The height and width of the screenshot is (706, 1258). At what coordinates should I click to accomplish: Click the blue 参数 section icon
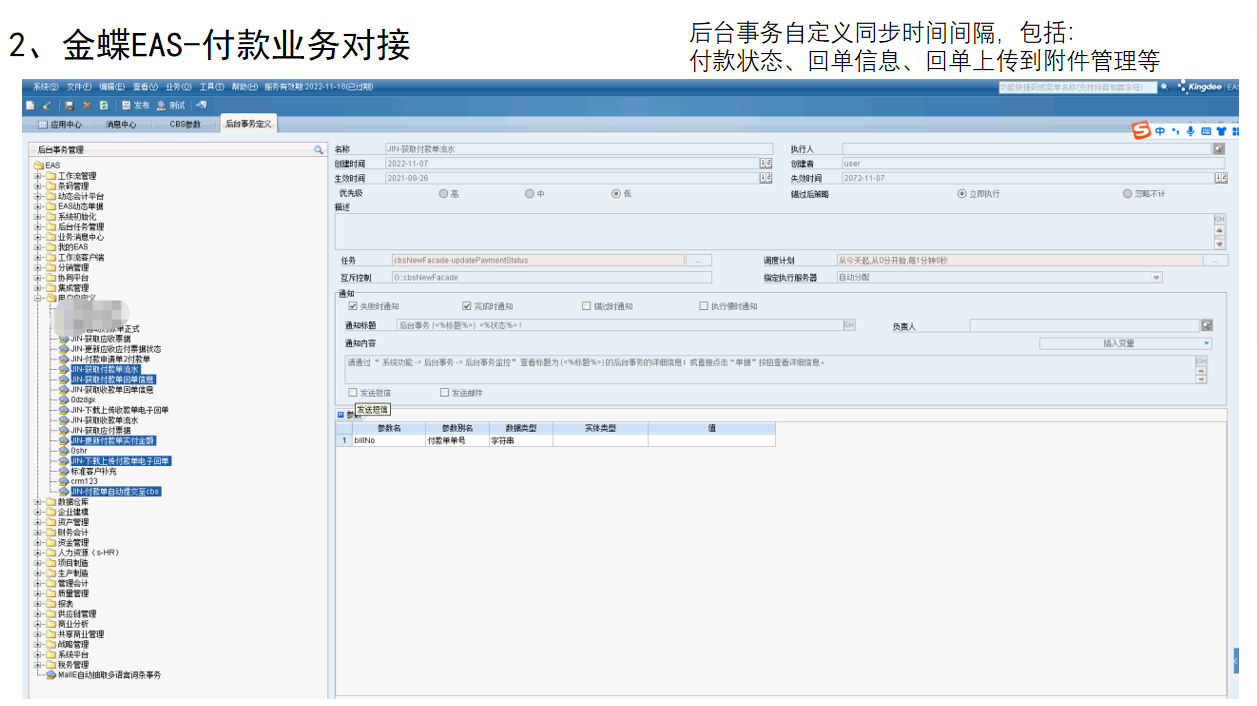point(340,414)
